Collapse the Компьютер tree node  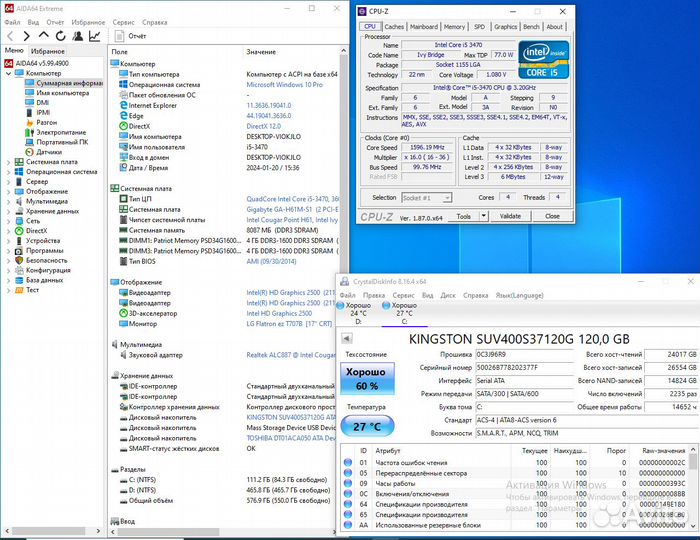point(10,73)
